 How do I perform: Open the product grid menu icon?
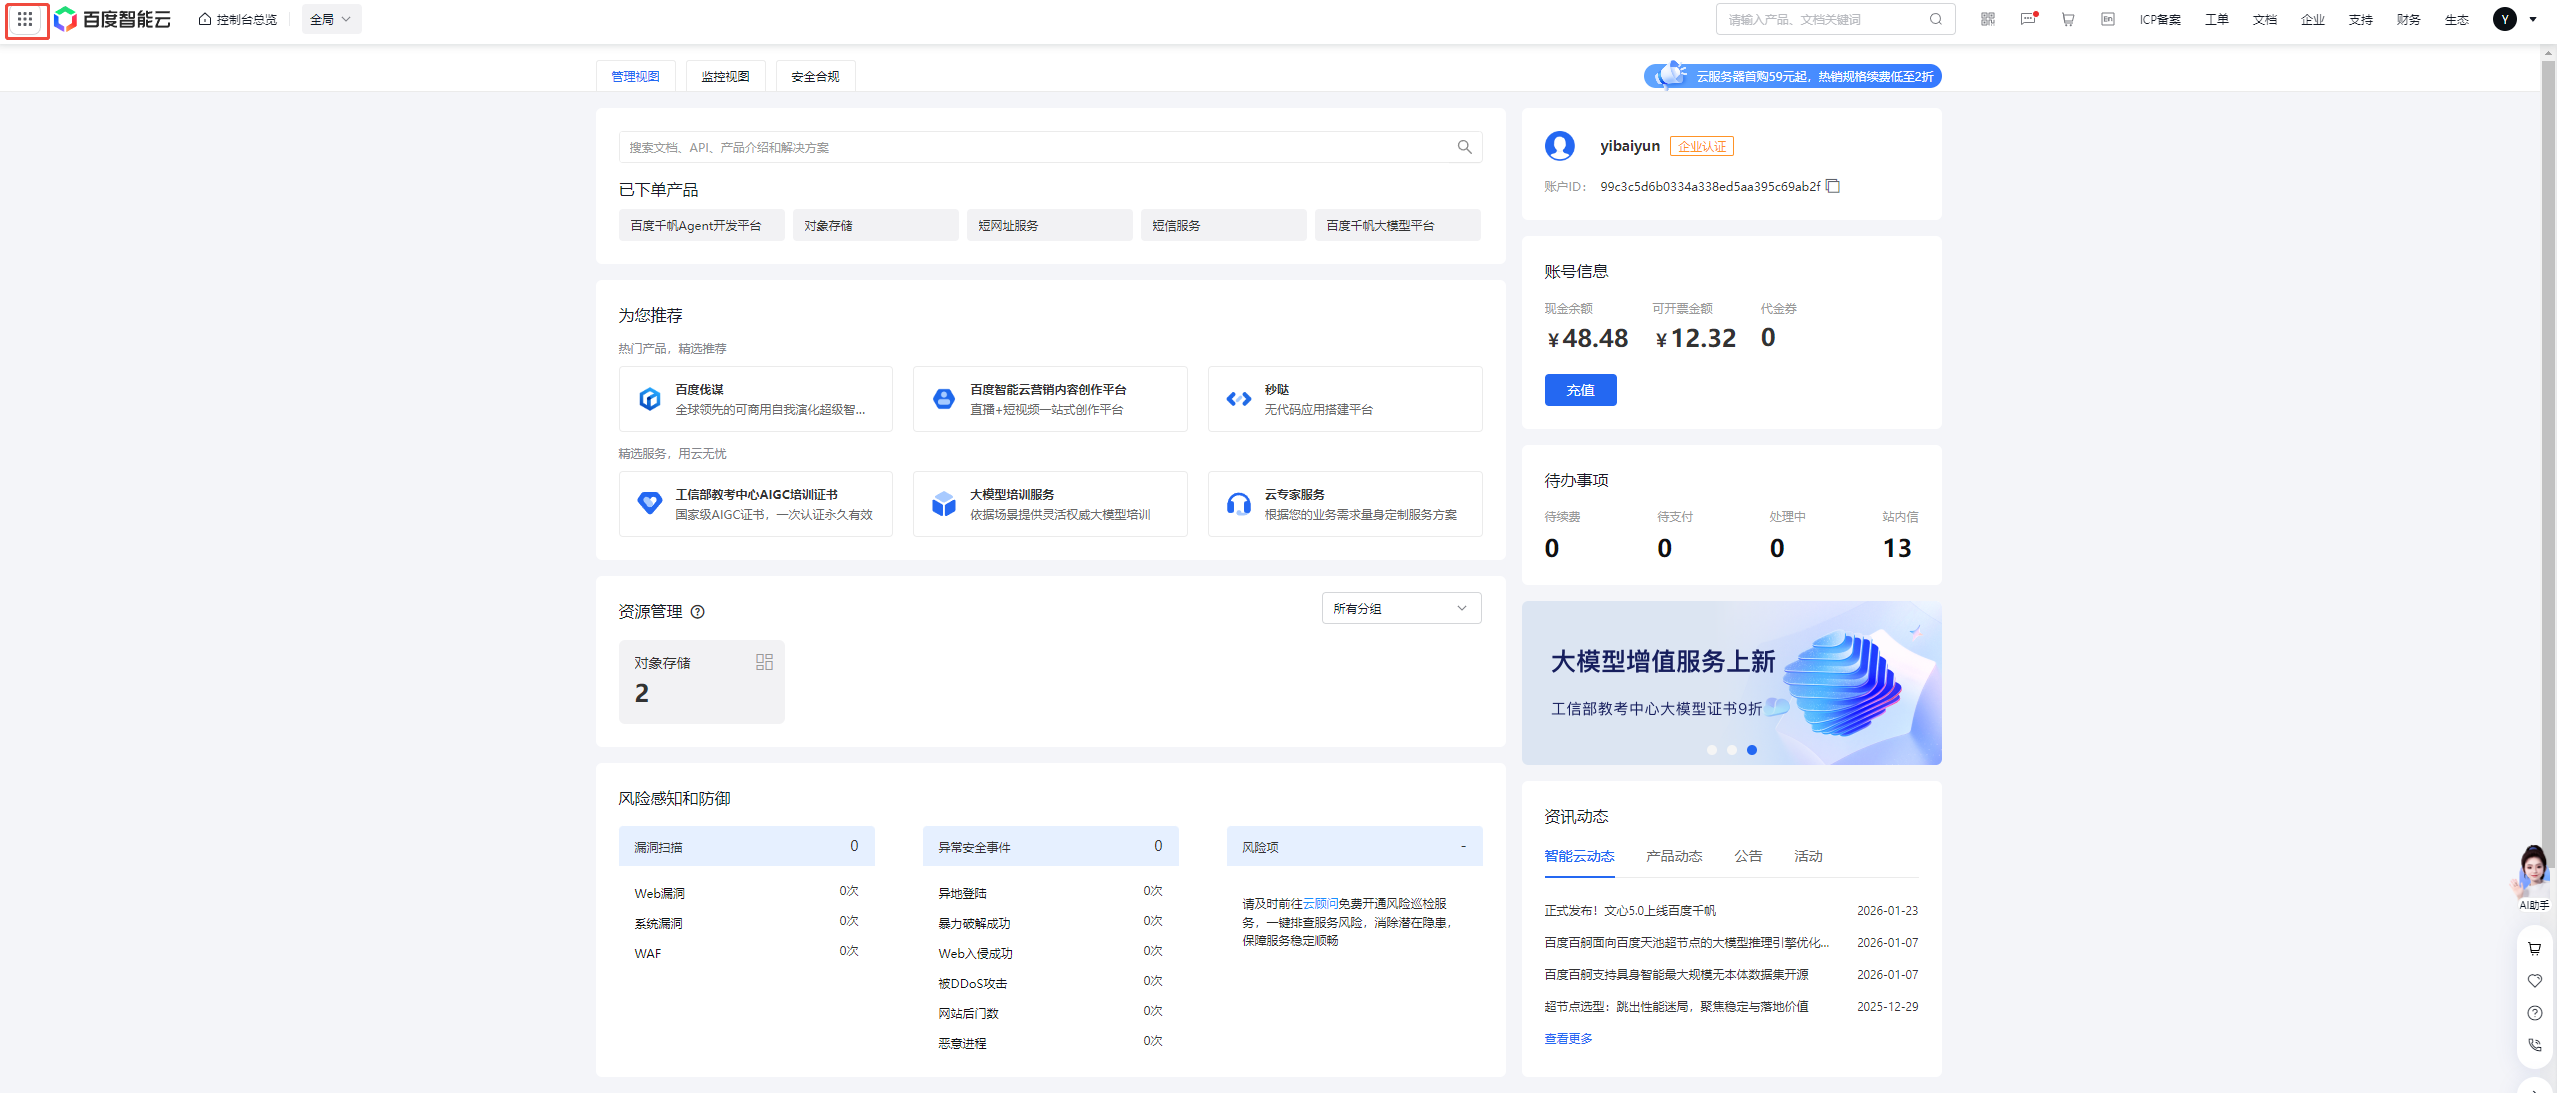pyautogui.click(x=26, y=20)
